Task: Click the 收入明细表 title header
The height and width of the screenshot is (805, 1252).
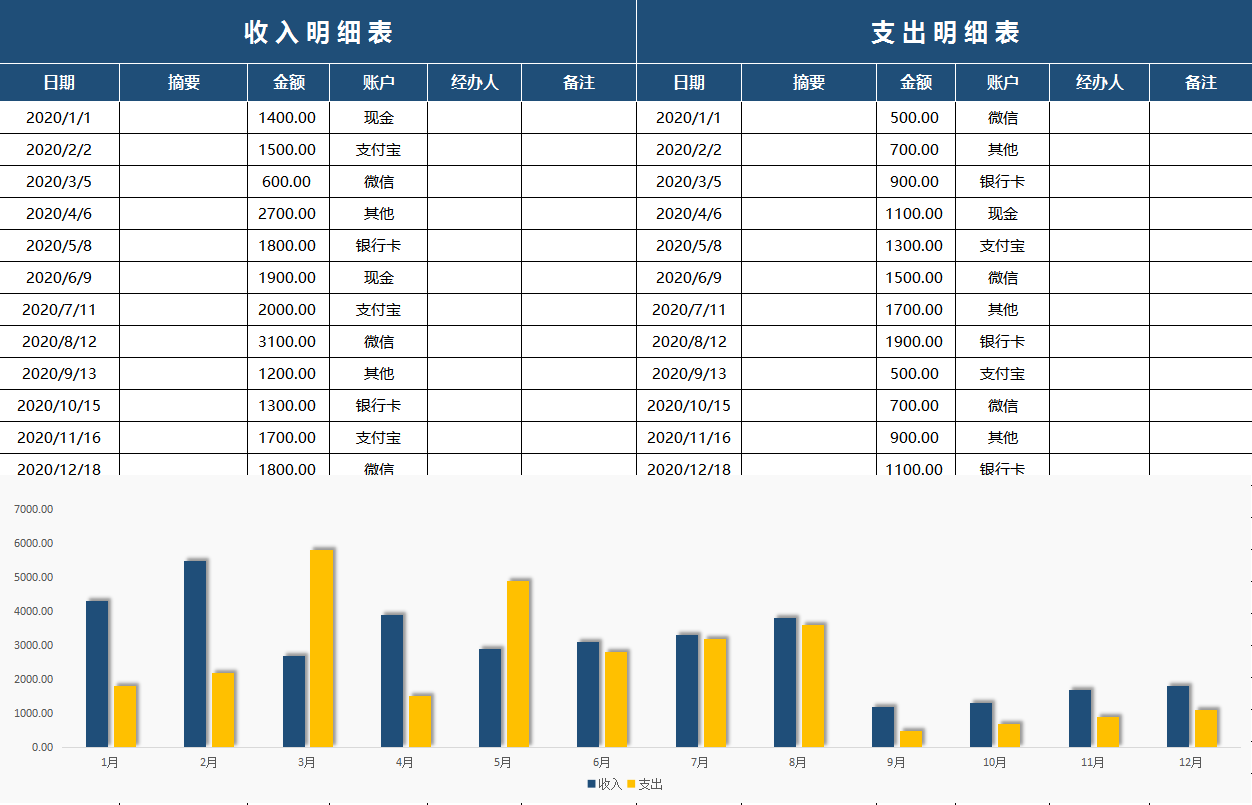Action: tap(318, 32)
